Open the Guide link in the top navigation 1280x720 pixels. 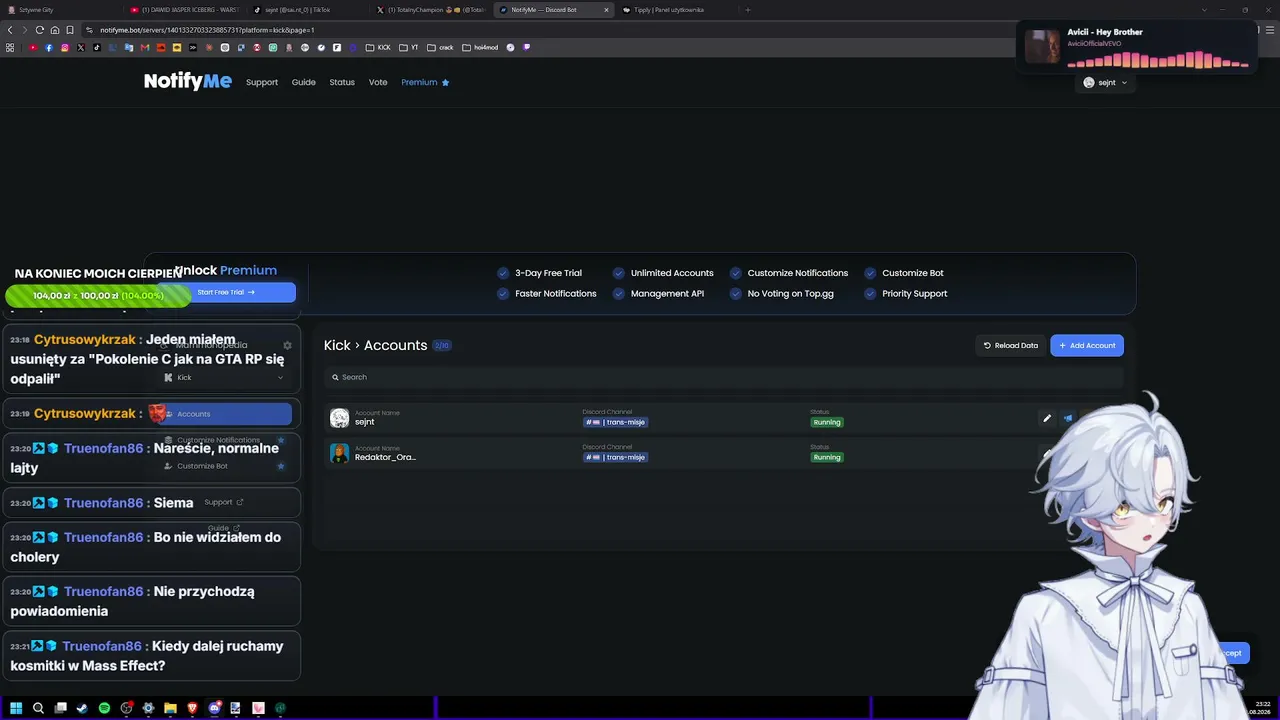tap(303, 82)
